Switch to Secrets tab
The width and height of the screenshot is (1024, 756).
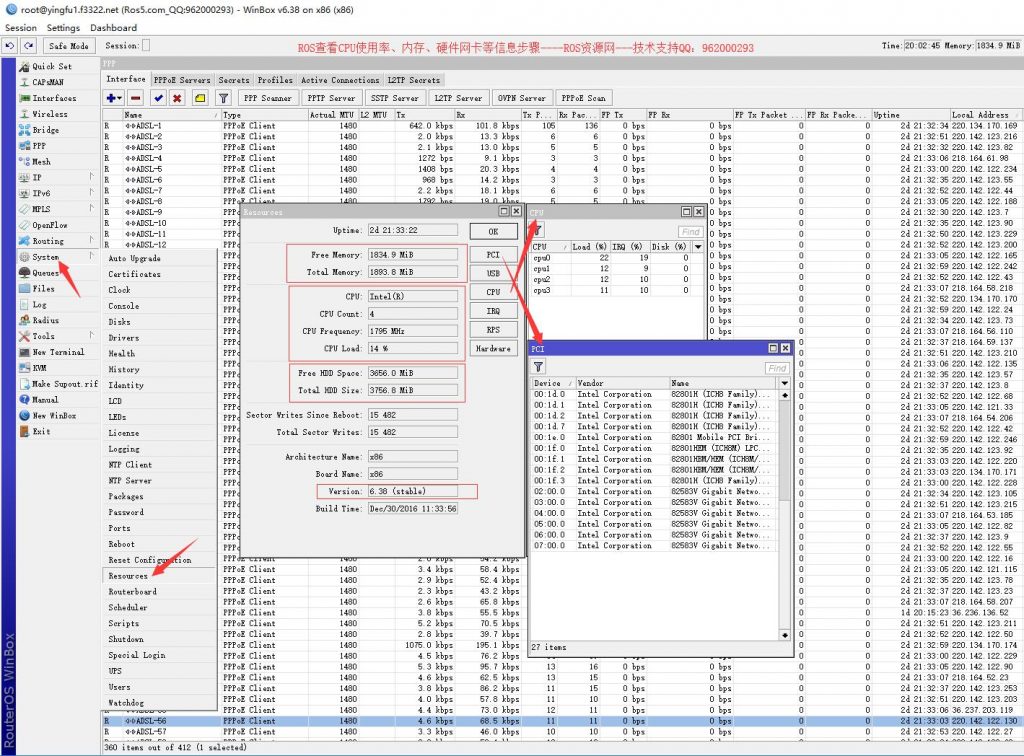(234, 80)
